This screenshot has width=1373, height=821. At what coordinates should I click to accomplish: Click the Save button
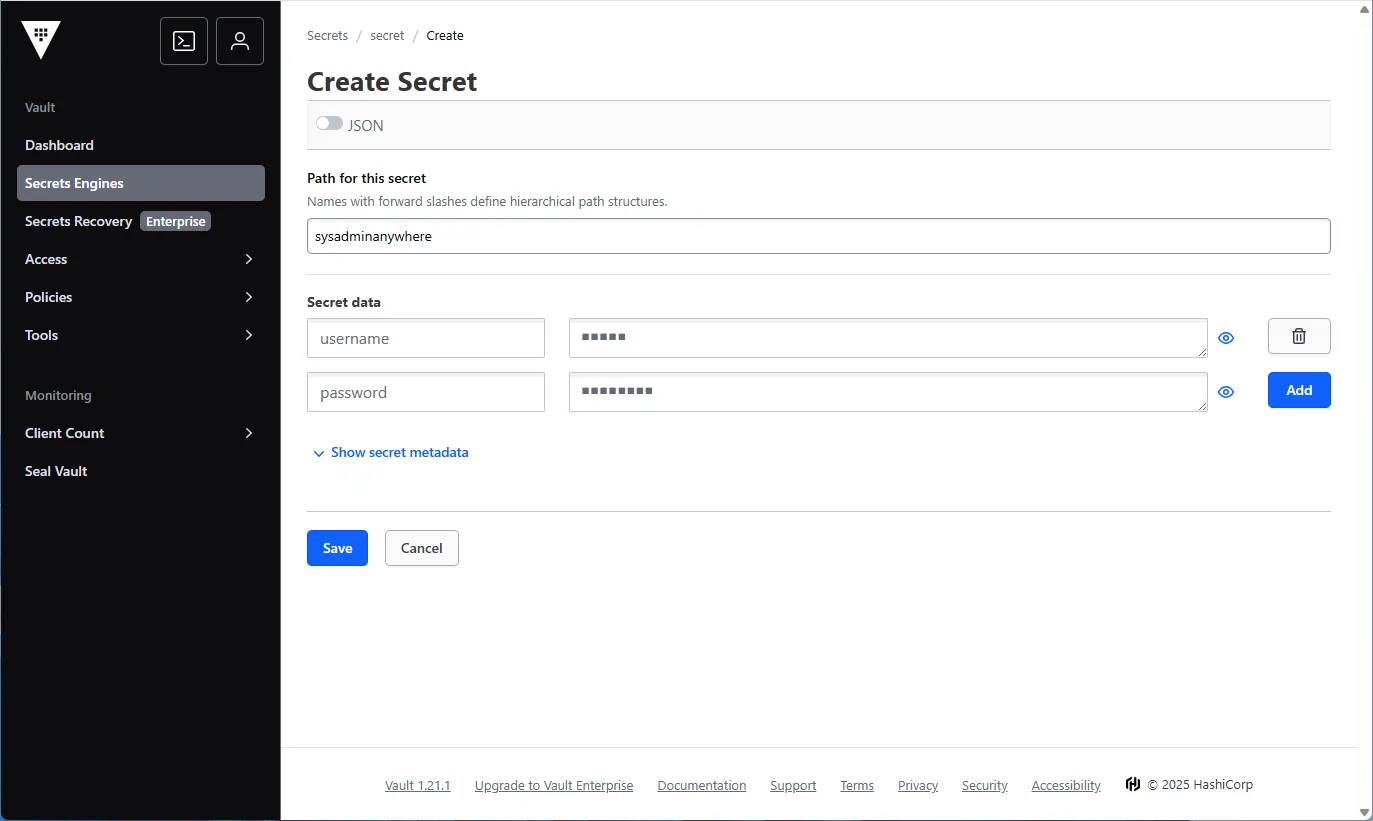point(337,548)
